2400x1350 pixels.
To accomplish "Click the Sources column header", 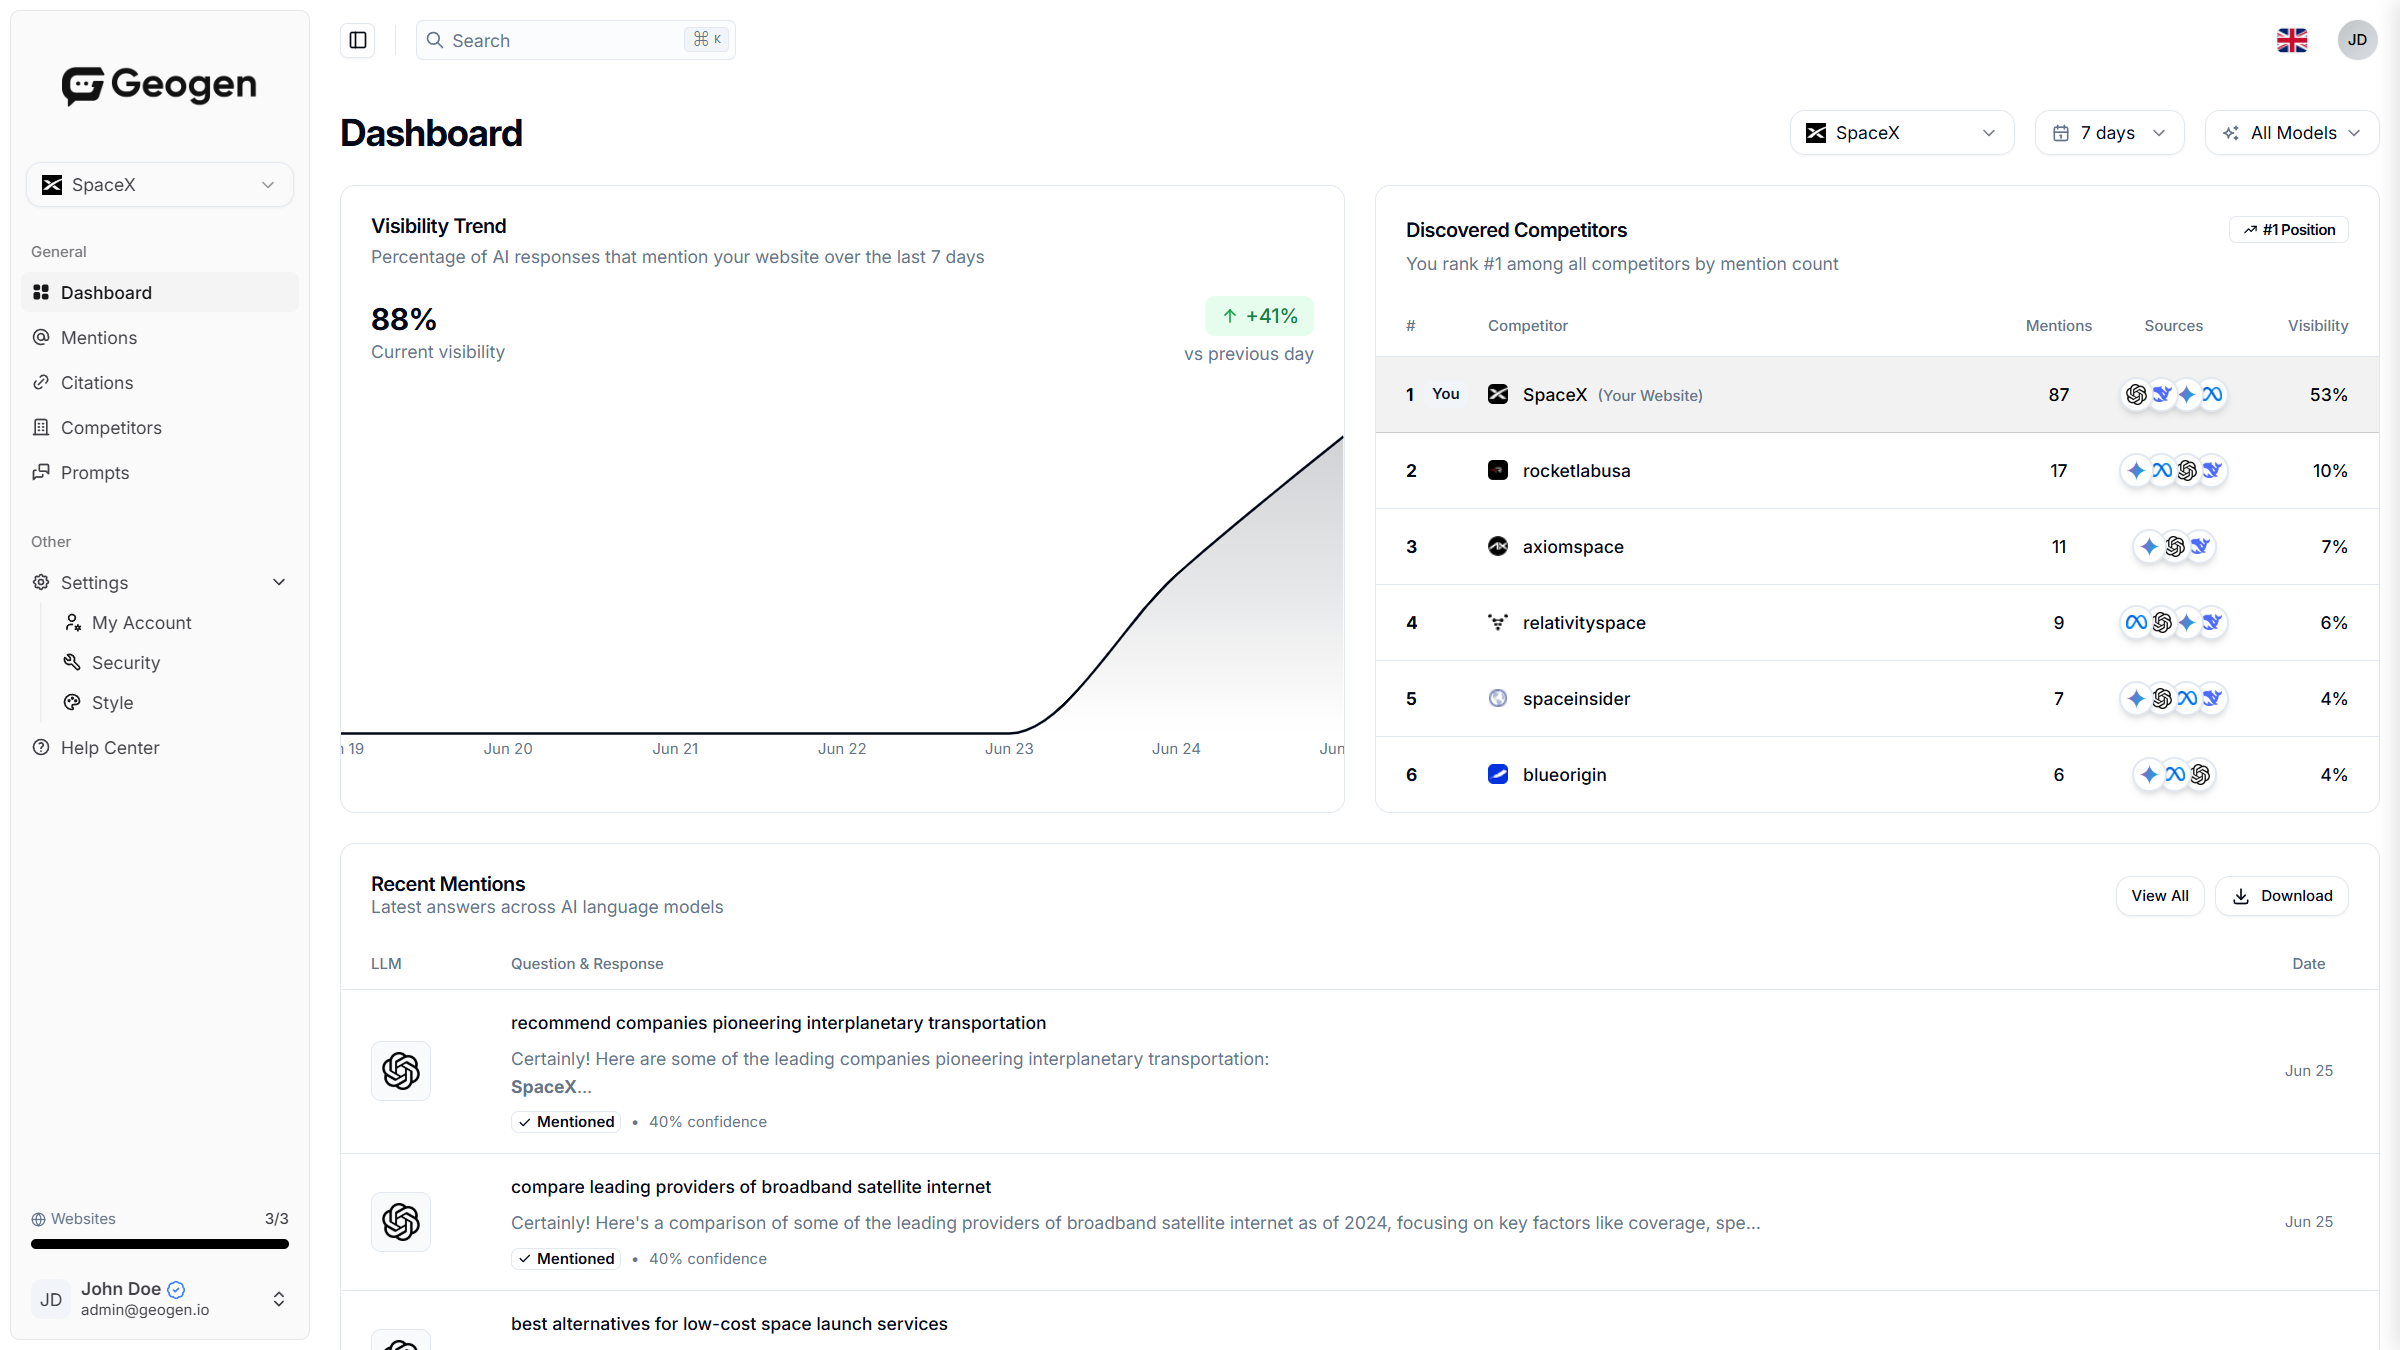I will 2174,326.
